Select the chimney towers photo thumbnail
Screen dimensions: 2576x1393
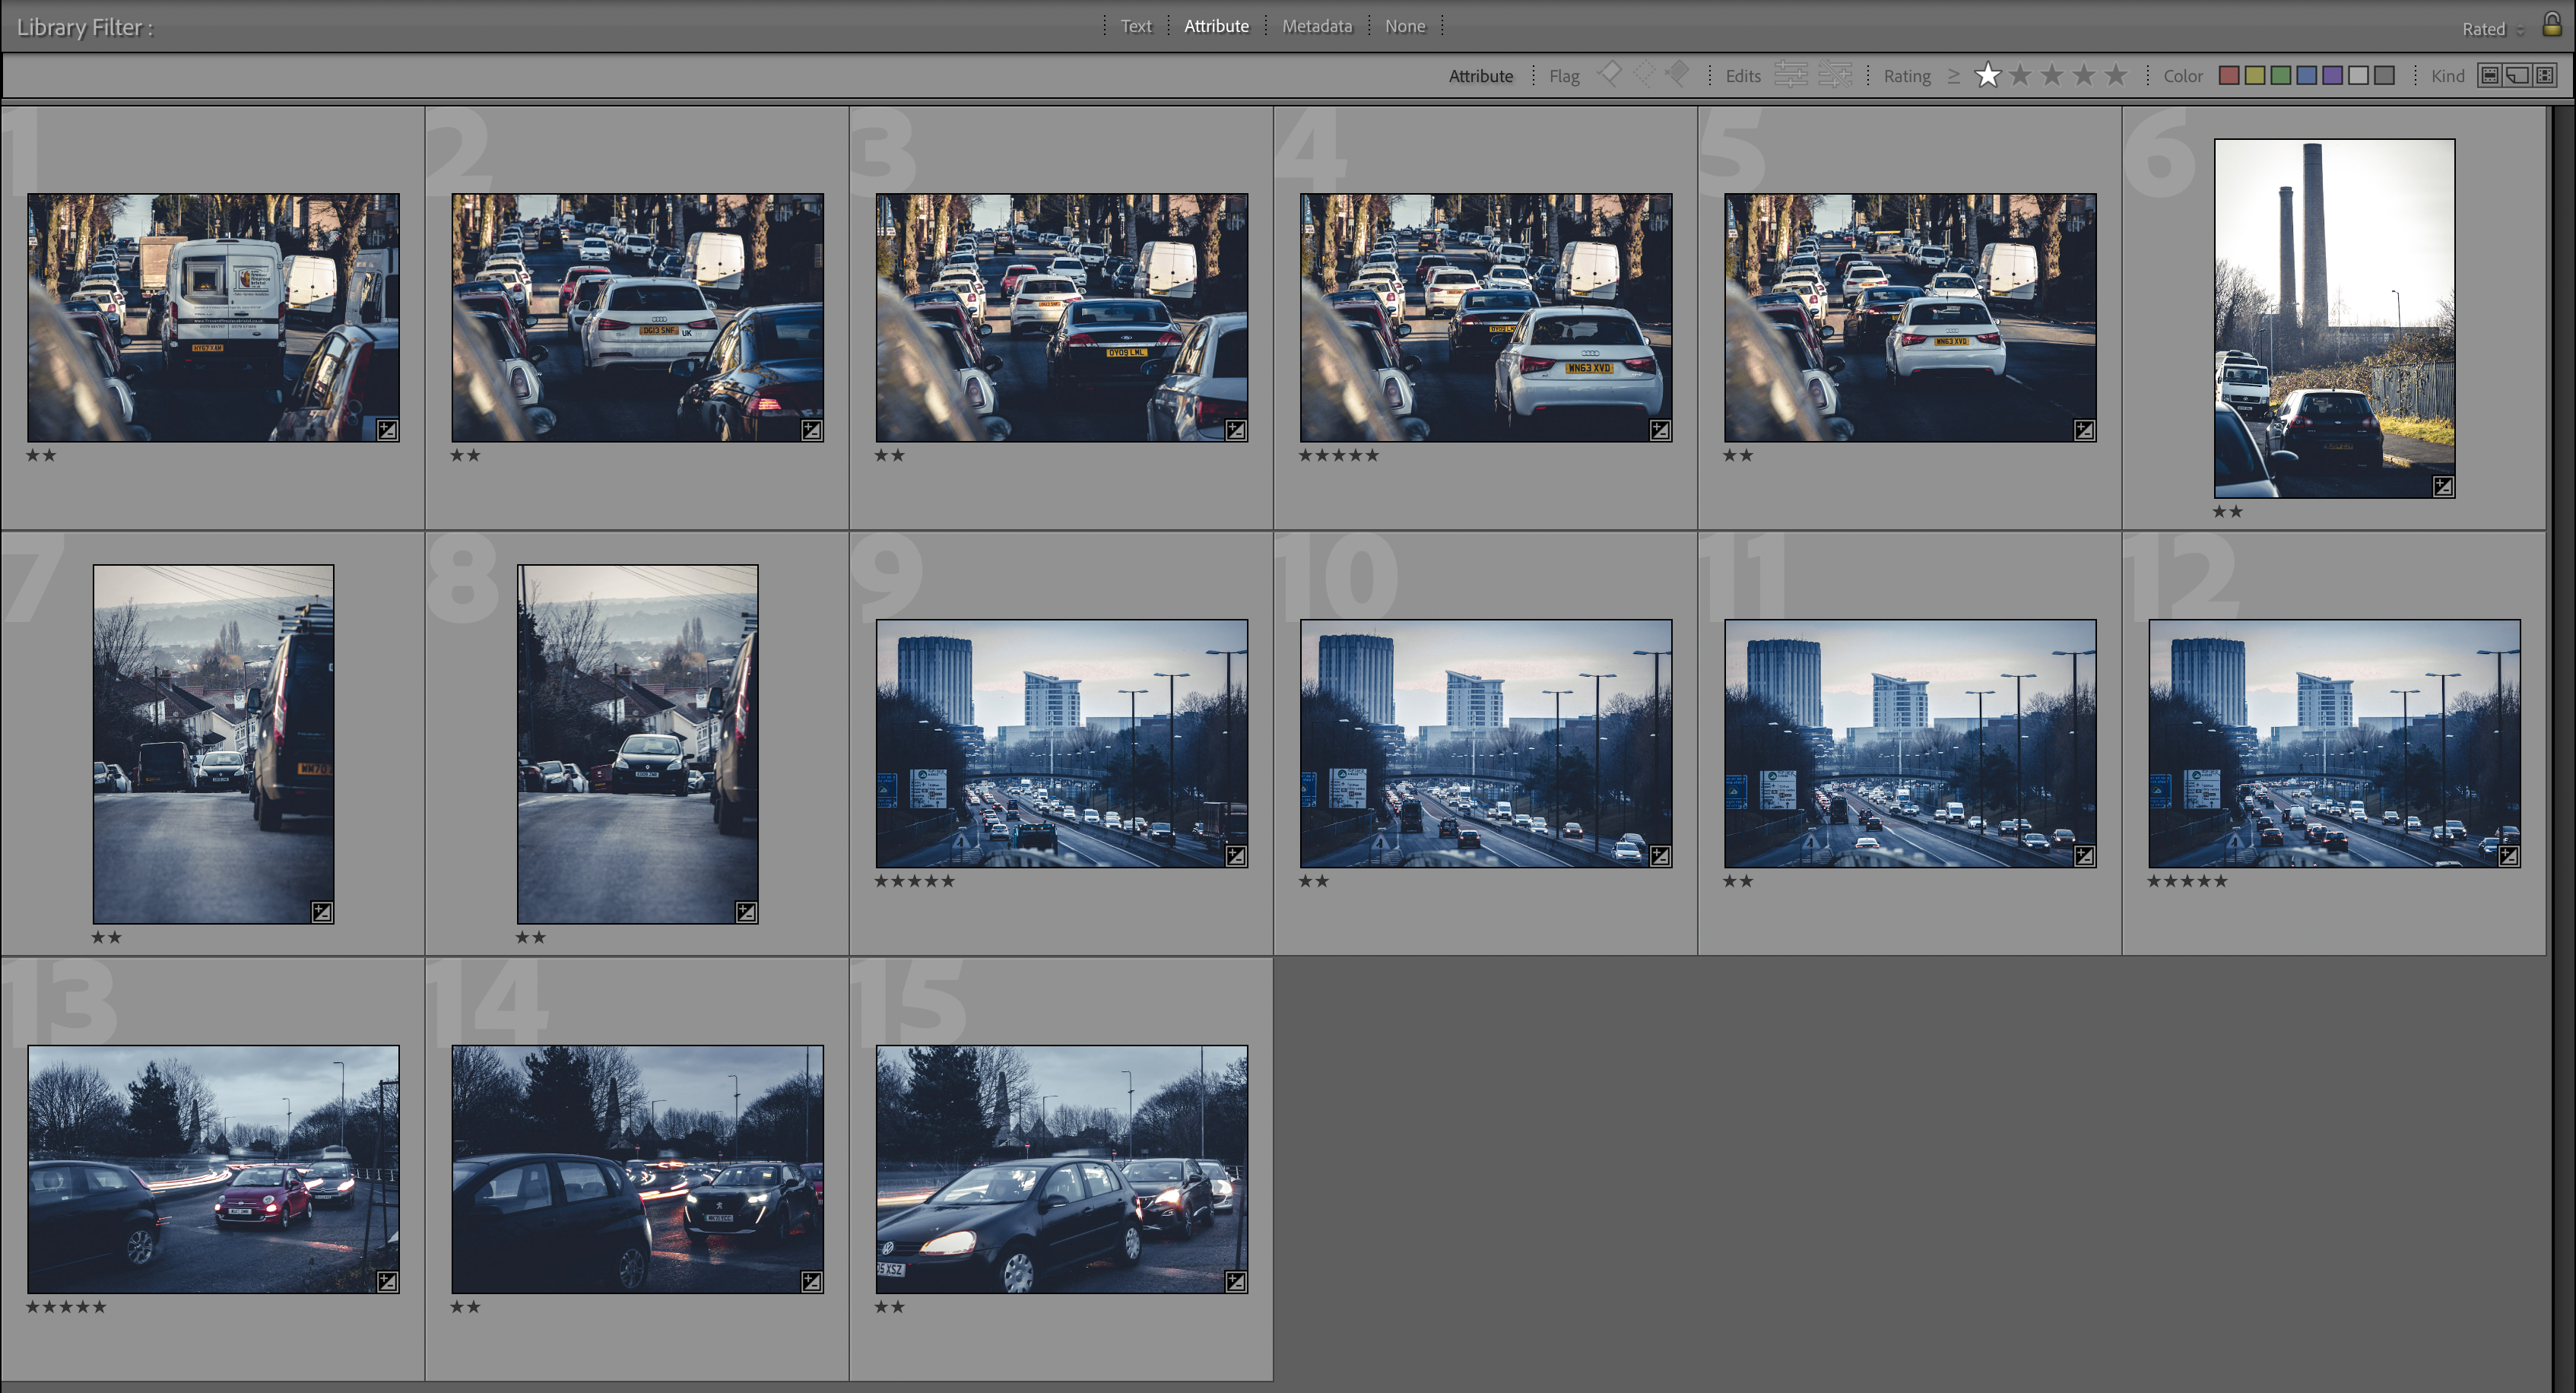(x=2333, y=318)
